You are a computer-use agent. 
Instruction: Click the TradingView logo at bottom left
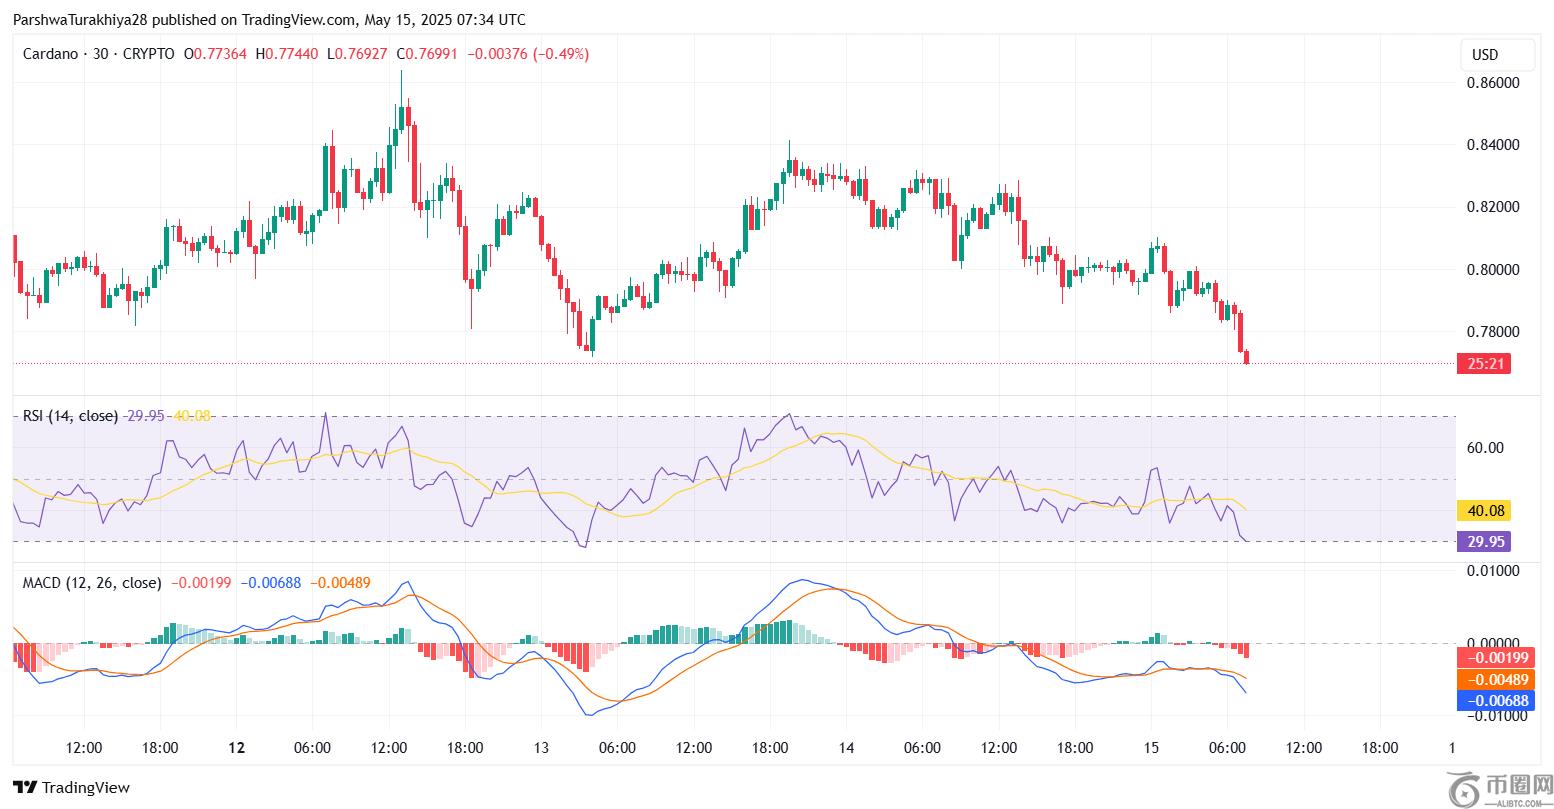pos(71,787)
